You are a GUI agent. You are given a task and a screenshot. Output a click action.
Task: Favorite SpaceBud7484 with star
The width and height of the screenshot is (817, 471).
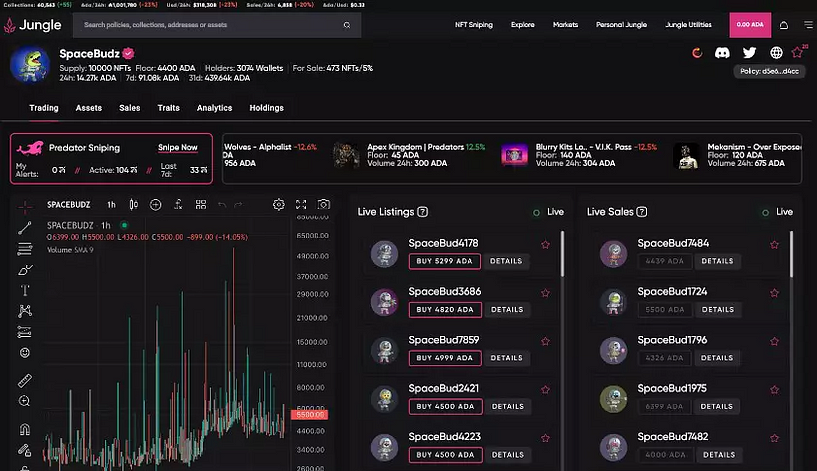click(774, 244)
